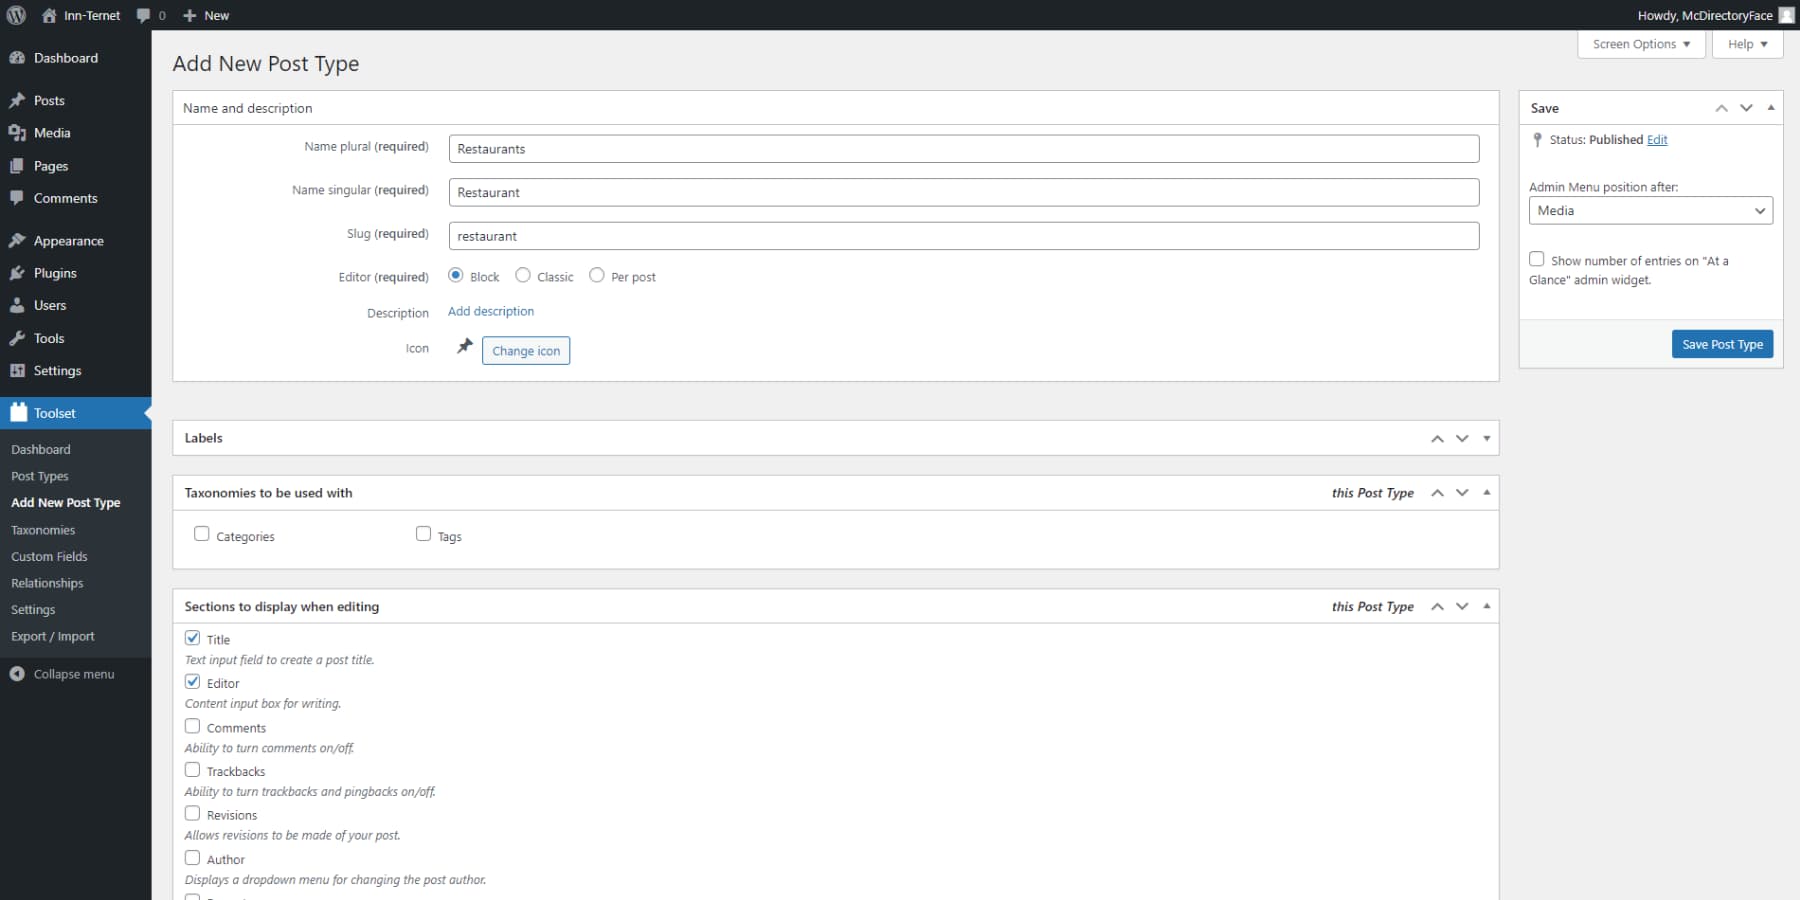Click the + New icon in admin bar
This screenshot has height=900, width=1800.
[x=190, y=15]
